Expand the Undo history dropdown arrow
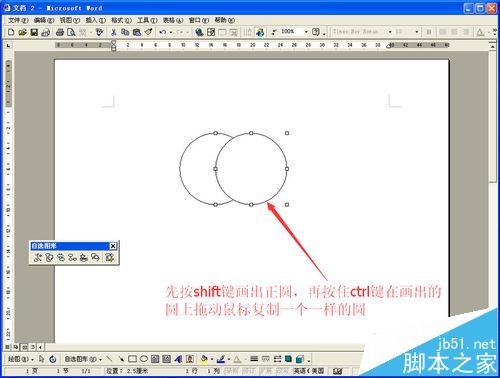This screenshot has height=378, width=500. pos(171,32)
